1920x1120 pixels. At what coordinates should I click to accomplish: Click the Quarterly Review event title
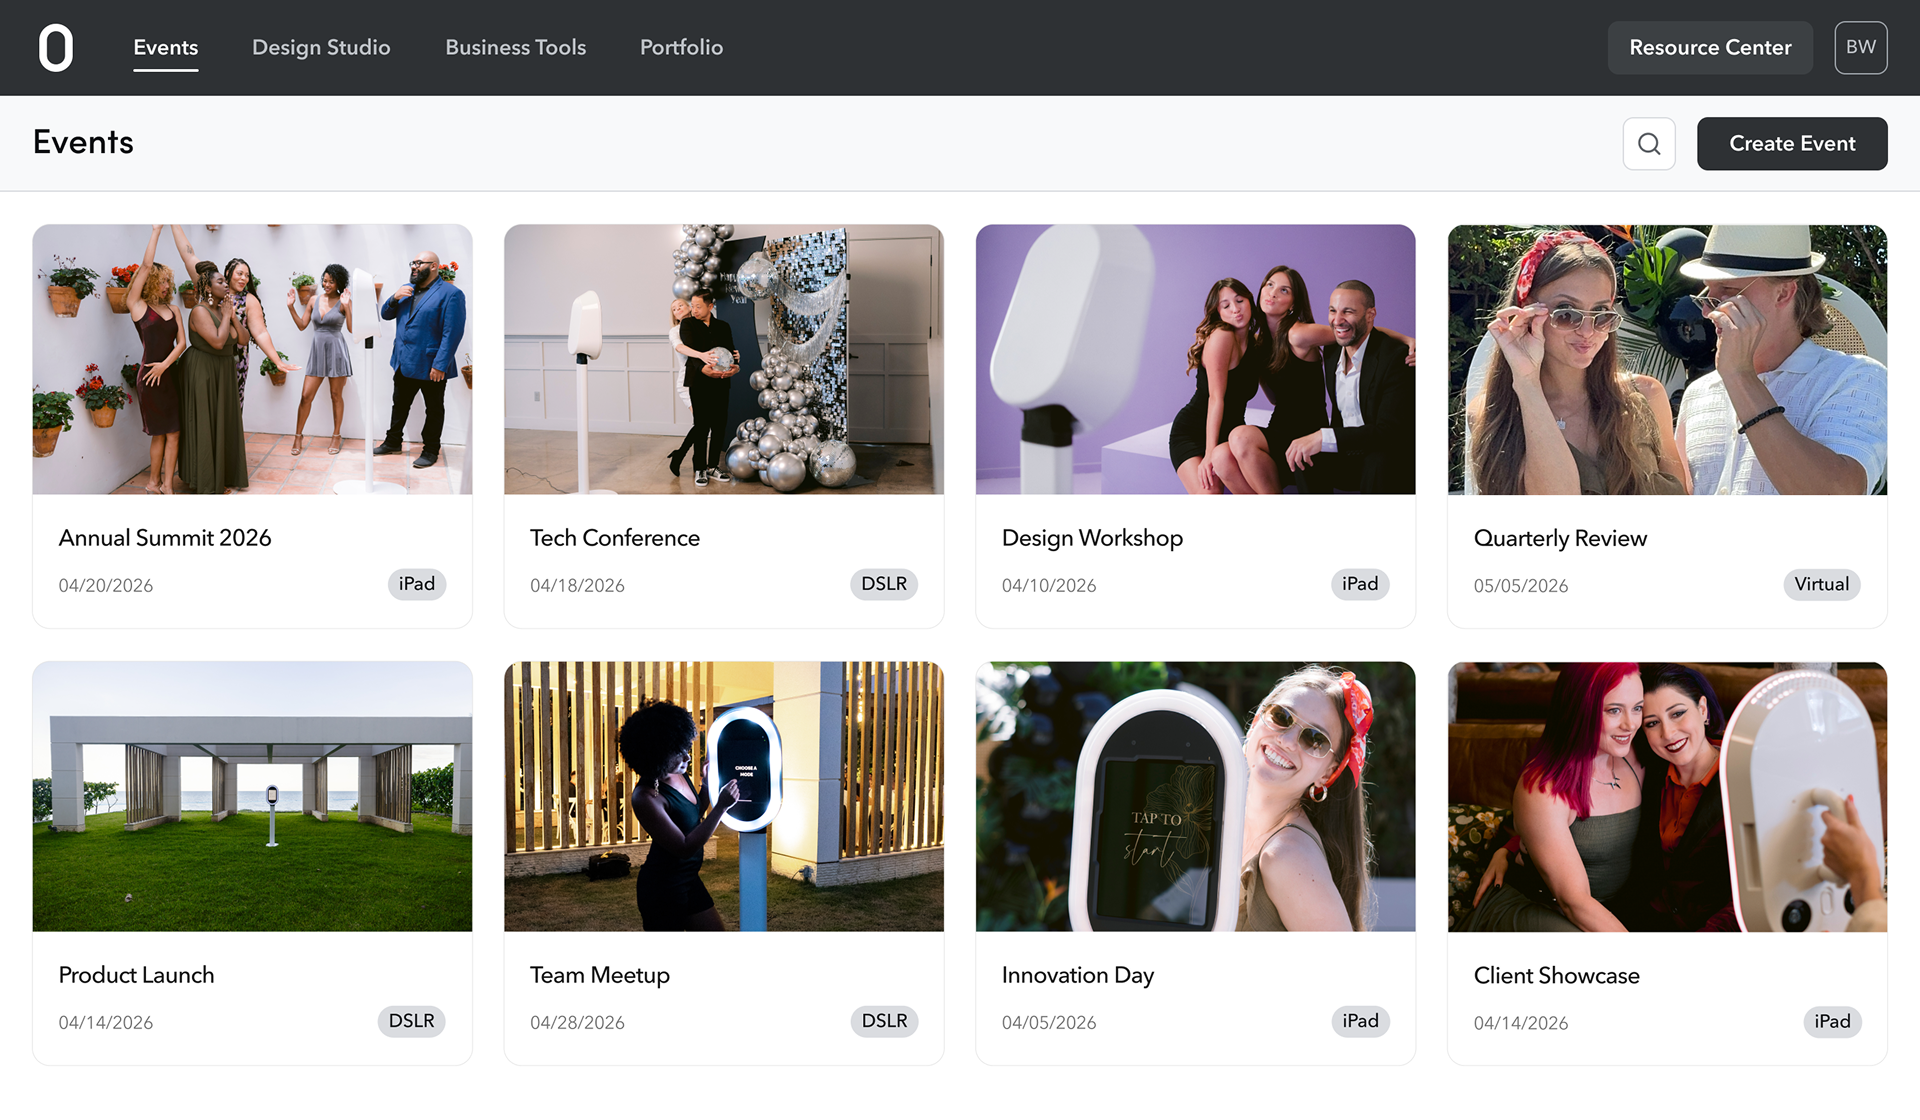coord(1560,538)
